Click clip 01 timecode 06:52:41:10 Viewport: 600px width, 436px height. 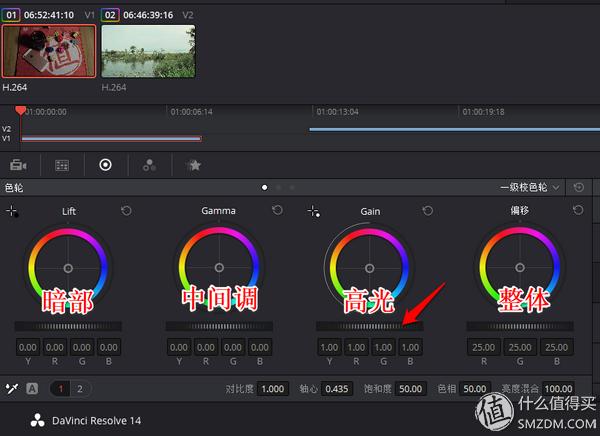pyautogui.click(x=49, y=15)
